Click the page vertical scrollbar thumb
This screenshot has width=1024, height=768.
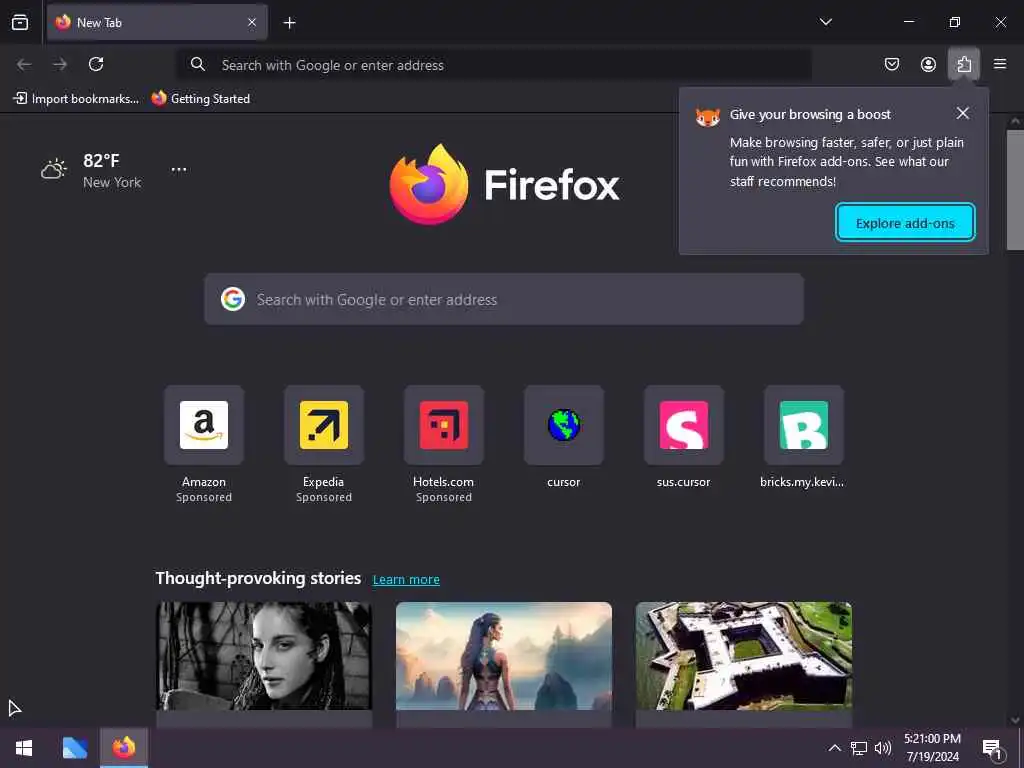pyautogui.click(x=1015, y=189)
